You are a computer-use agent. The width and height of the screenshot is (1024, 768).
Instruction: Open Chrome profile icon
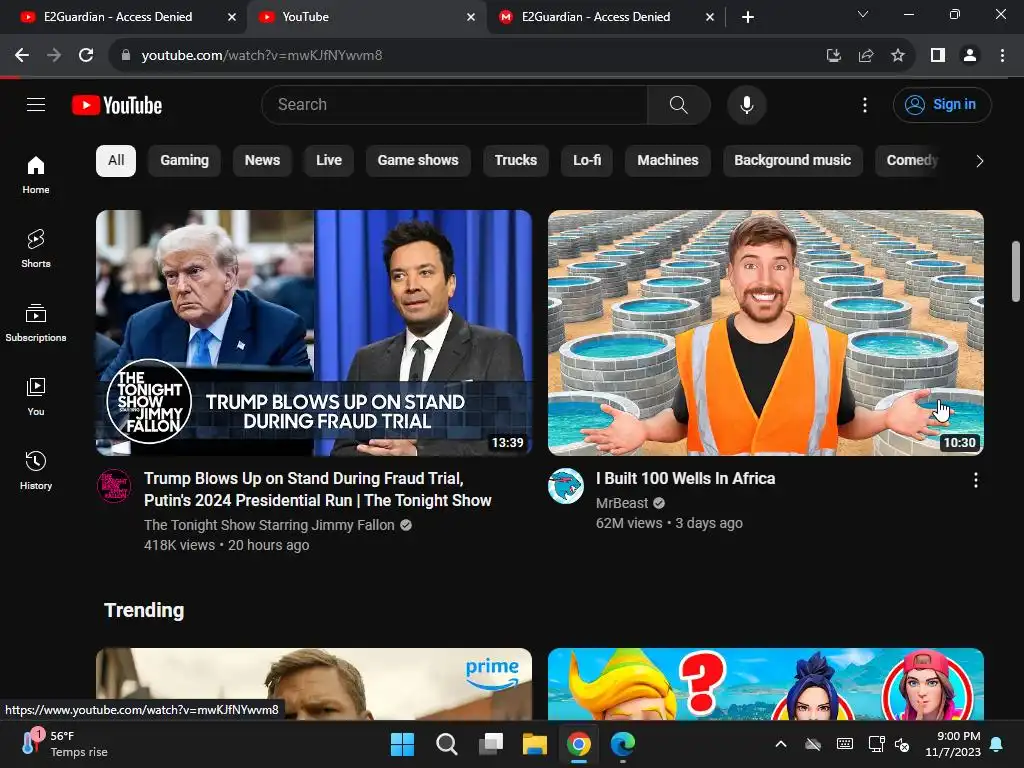pos(970,56)
